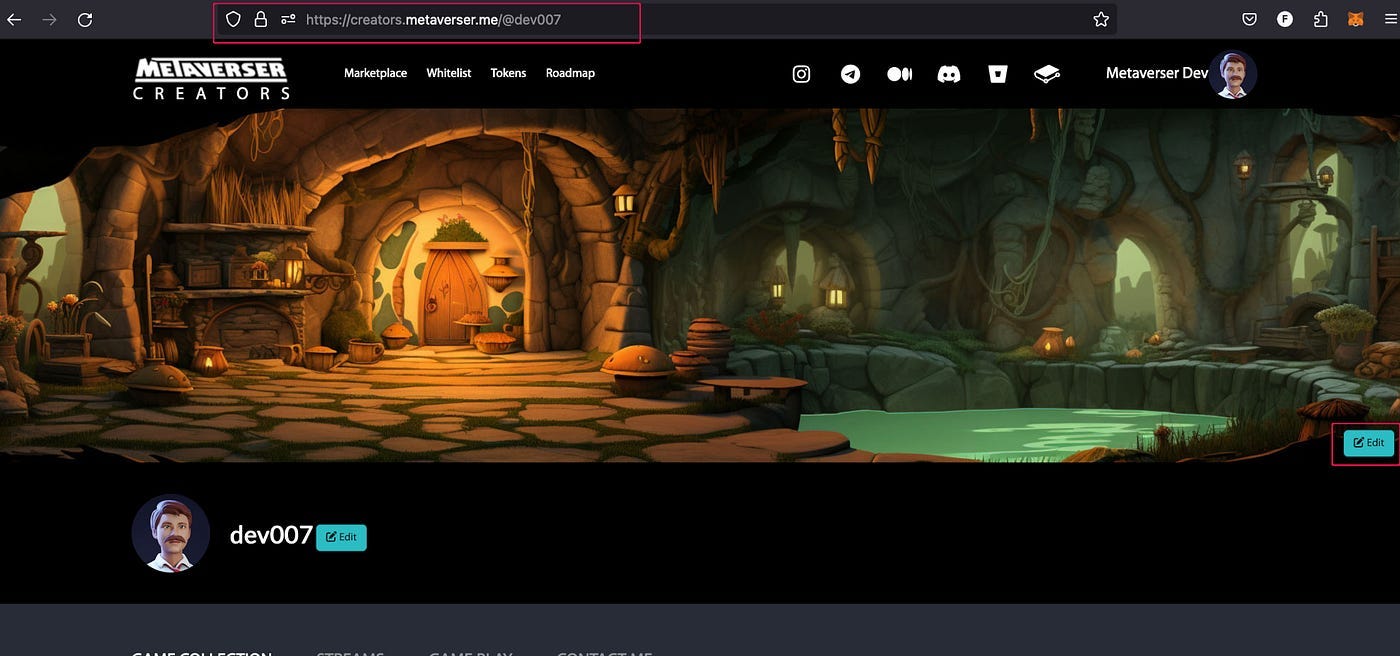
Task: Click the Medium social icon
Action: [x=899, y=74]
